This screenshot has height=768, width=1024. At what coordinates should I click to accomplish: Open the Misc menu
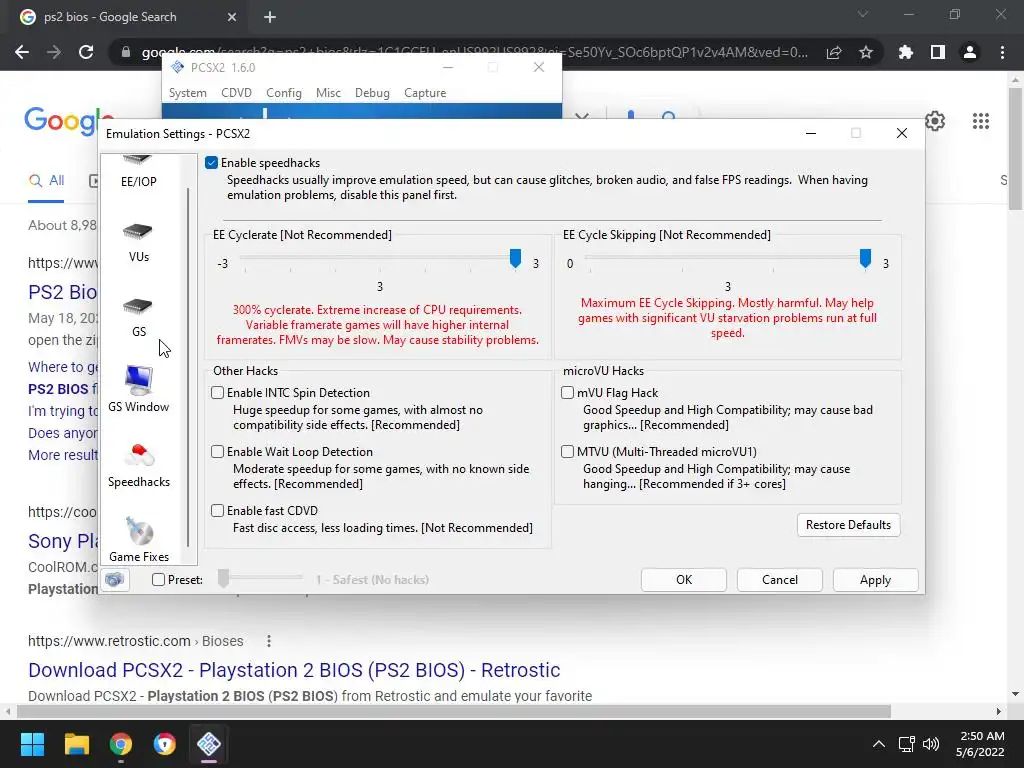(328, 93)
